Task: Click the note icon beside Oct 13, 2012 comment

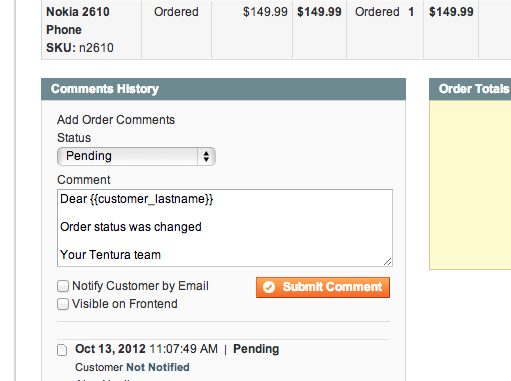Action: (x=62, y=350)
